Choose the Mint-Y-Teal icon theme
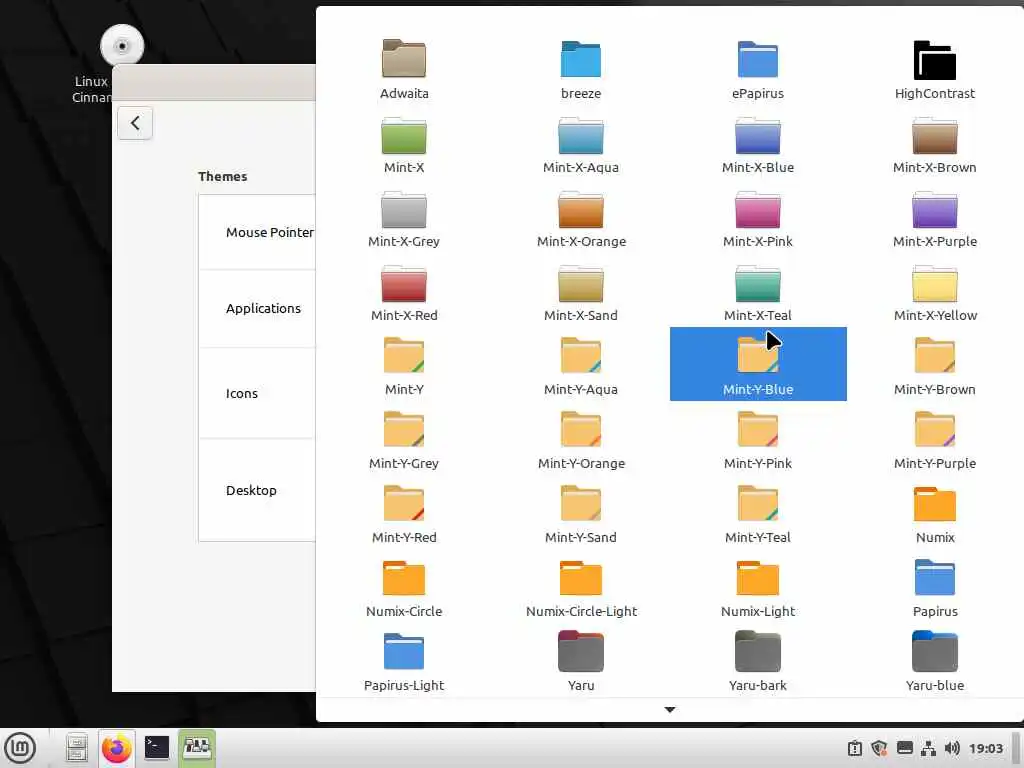The image size is (1024, 768). [x=758, y=512]
